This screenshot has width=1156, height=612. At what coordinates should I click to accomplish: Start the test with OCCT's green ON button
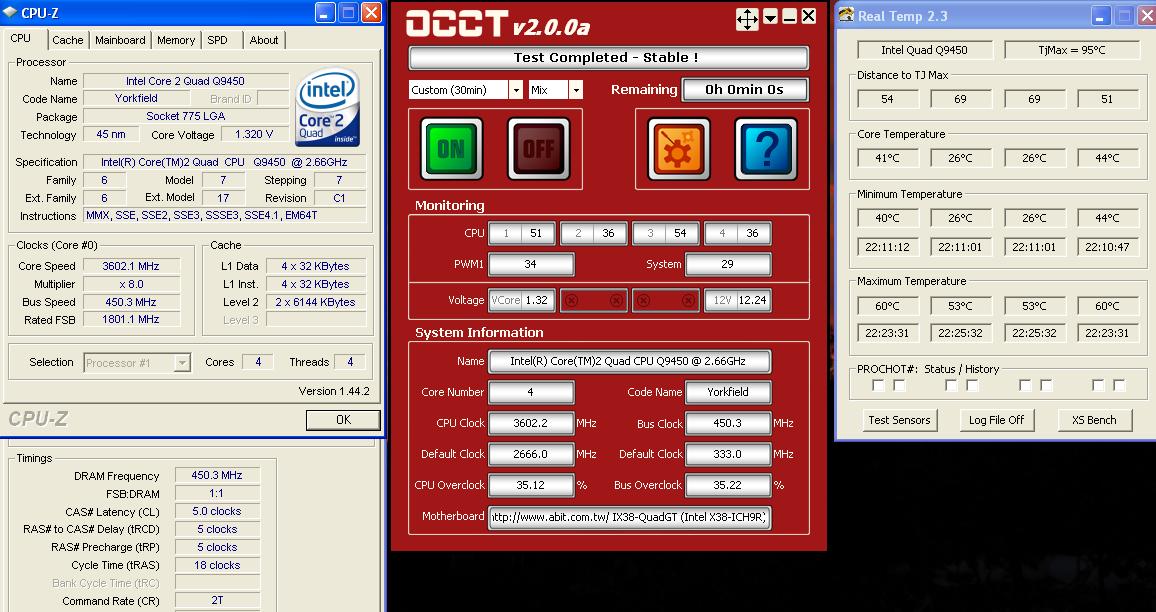(451, 149)
